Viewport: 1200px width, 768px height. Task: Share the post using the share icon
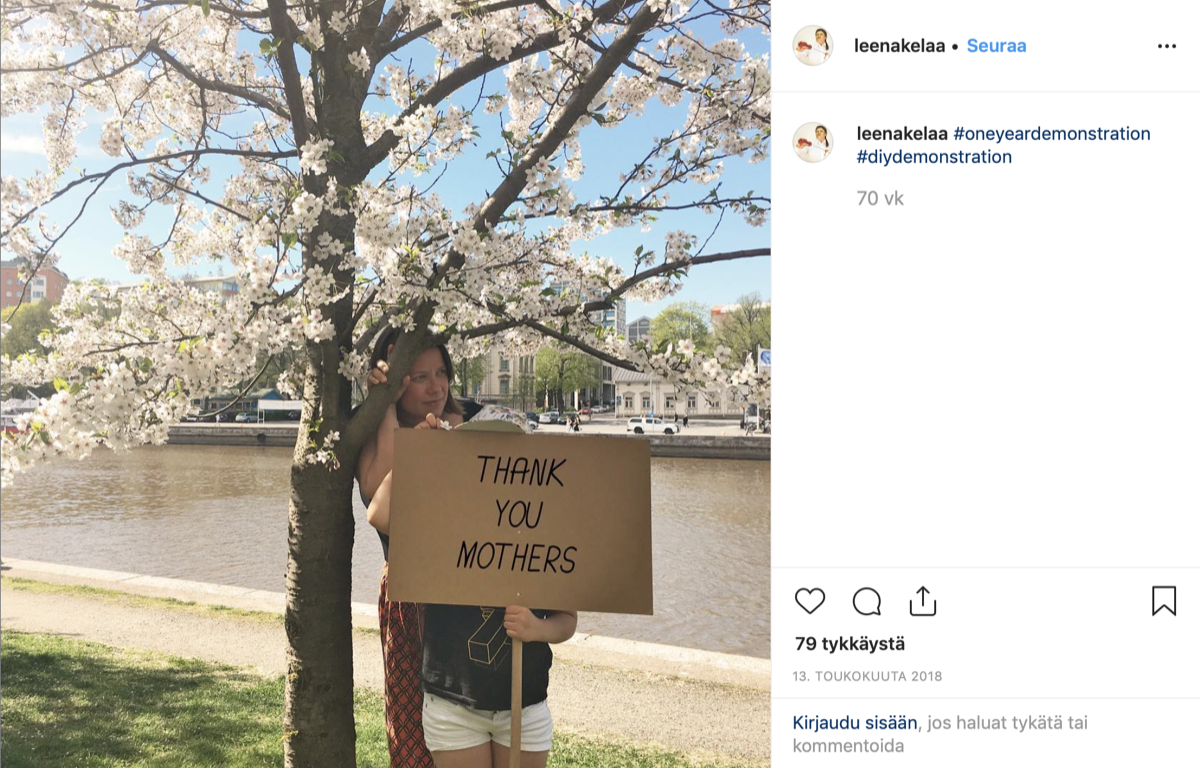click(x=922, y=601)
